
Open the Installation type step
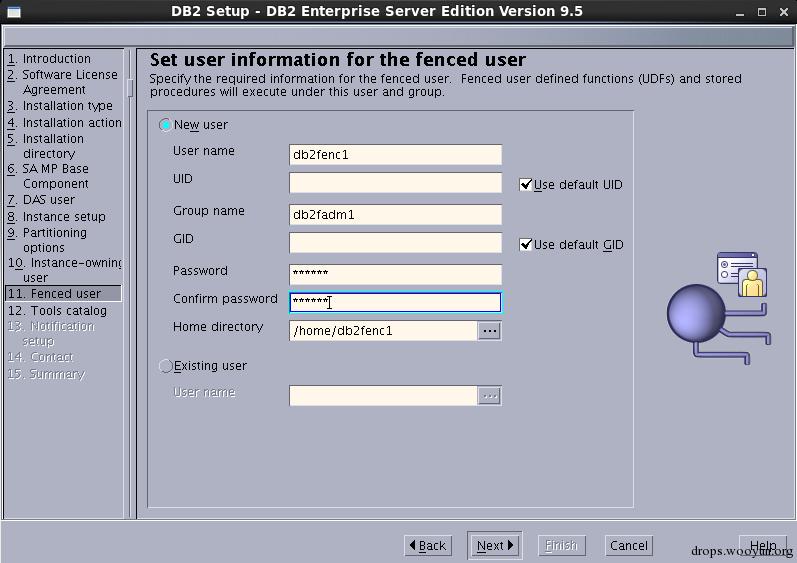click(59, 106)
